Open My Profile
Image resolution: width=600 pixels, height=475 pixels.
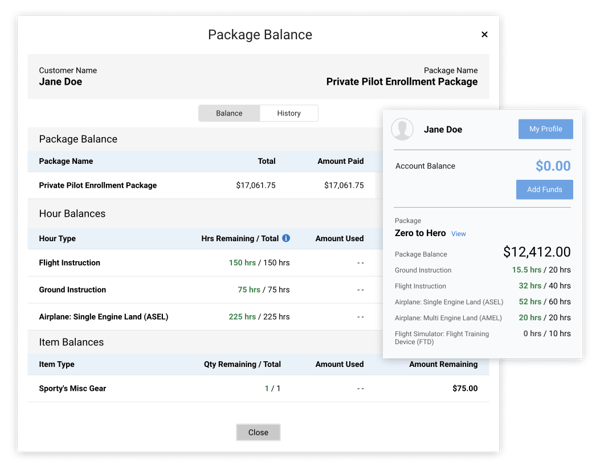546,129
